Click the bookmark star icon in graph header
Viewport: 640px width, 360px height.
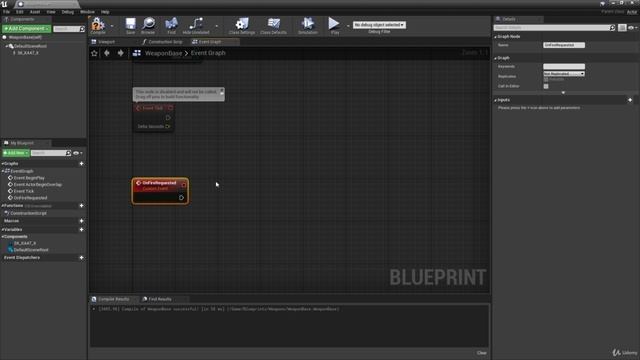94,53
